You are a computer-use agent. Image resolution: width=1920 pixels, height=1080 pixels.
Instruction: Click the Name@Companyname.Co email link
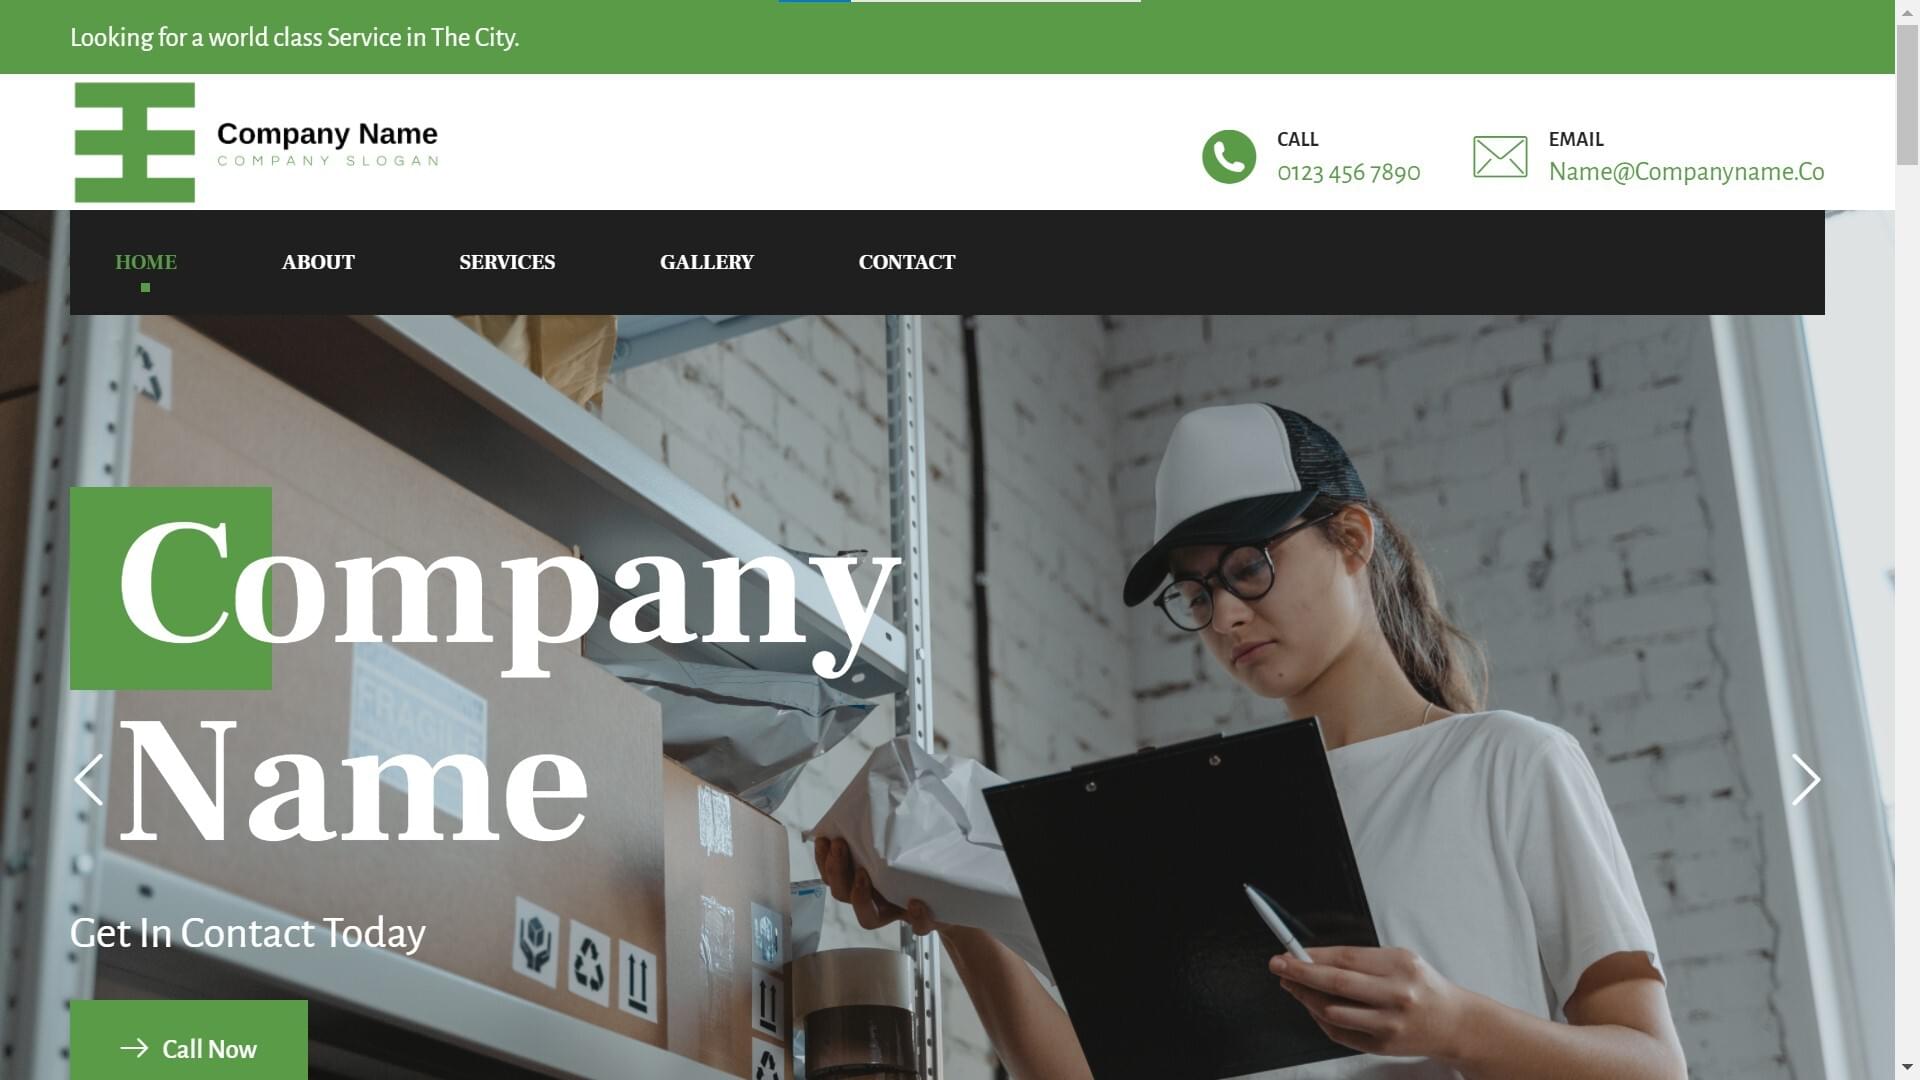[x=1686, y=172]
